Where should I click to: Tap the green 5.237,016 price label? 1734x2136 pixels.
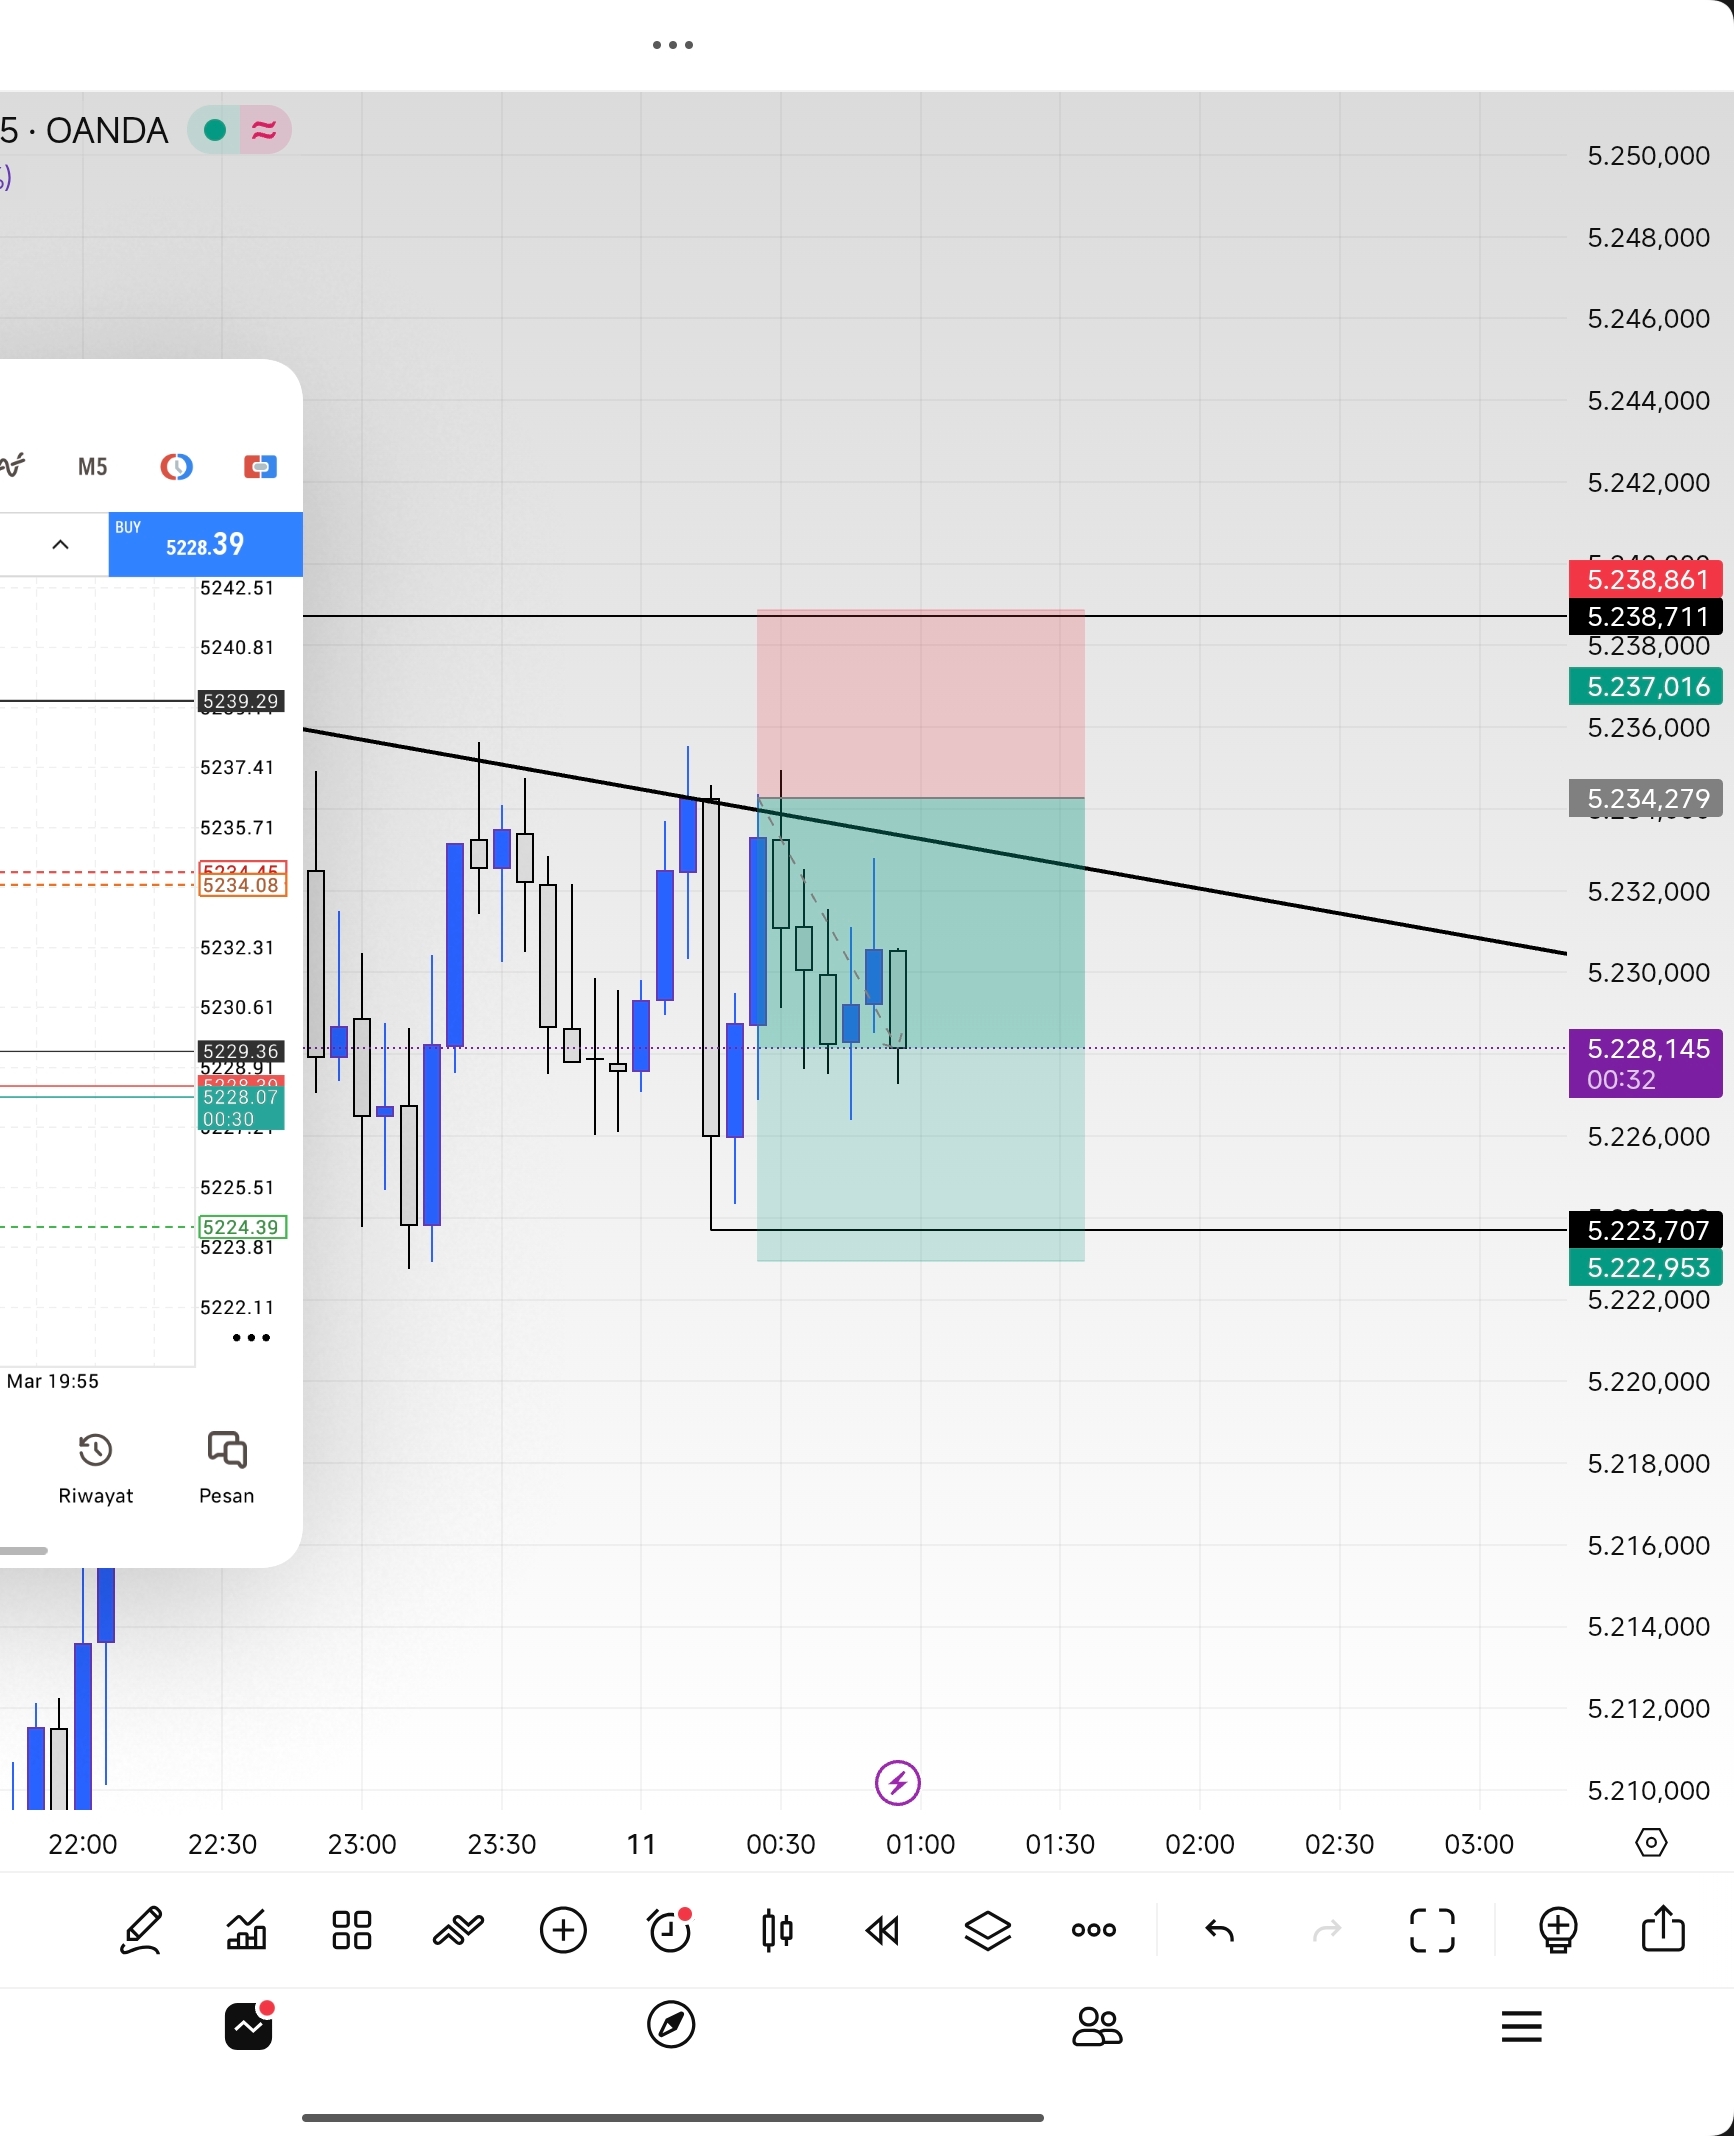(x=1646, y=686)
